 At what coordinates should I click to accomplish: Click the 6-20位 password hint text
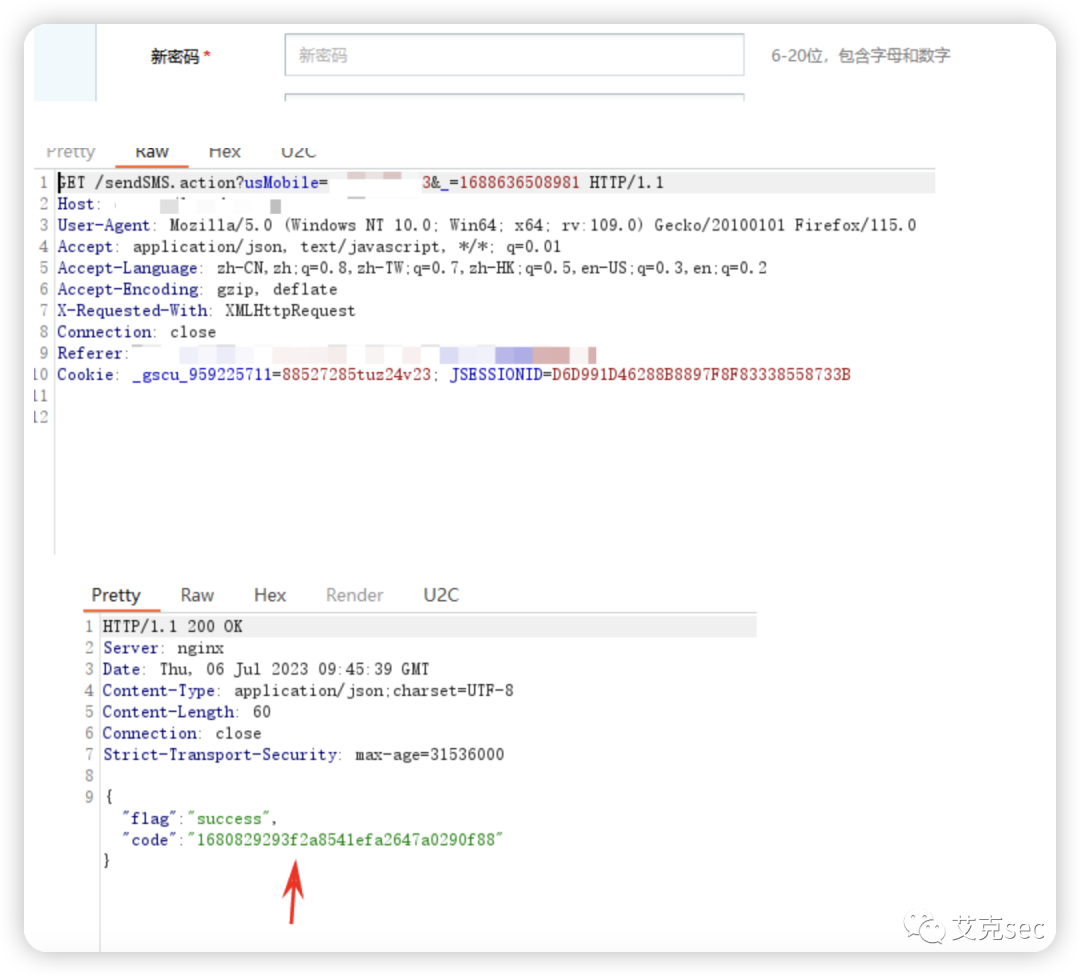[860, 56]
